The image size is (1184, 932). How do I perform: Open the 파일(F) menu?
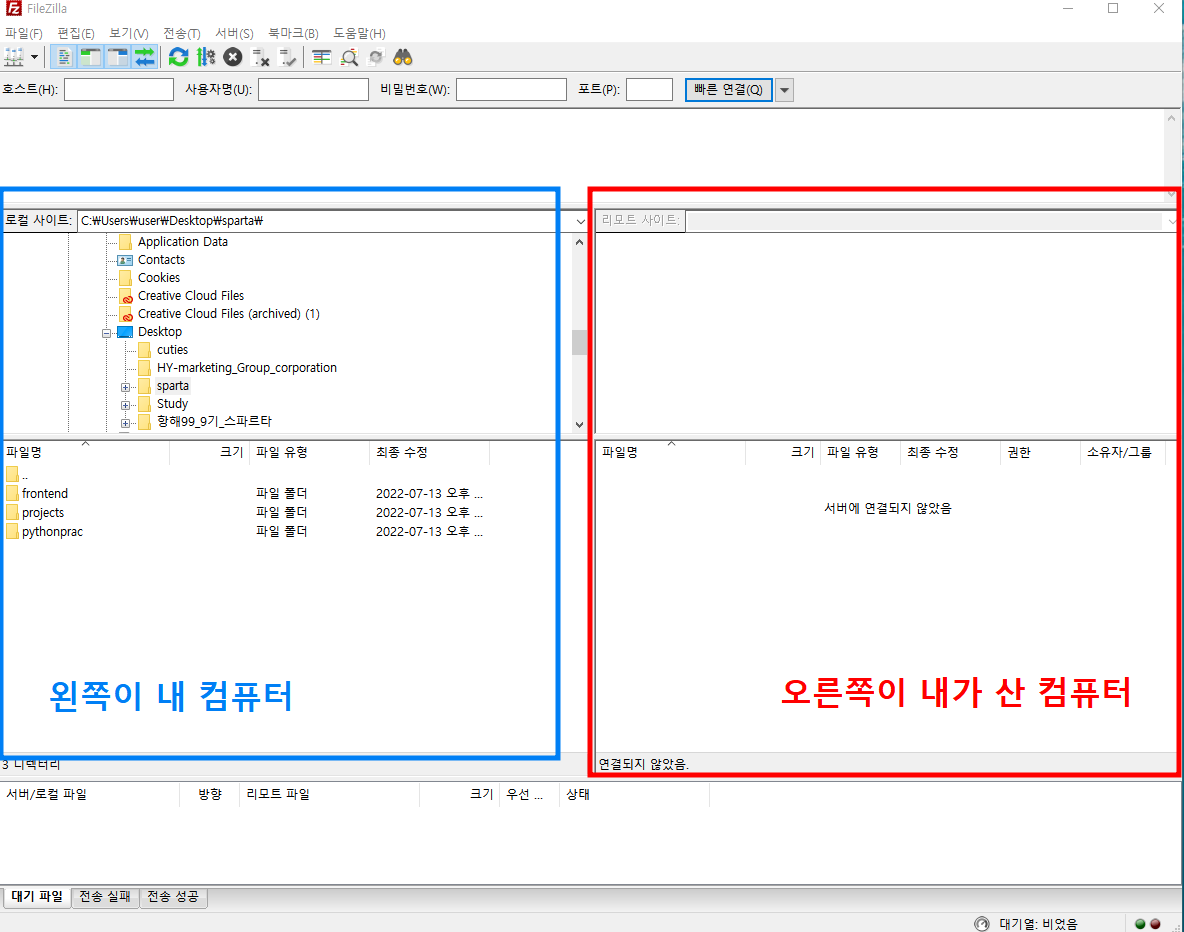(x=23, y=33)
